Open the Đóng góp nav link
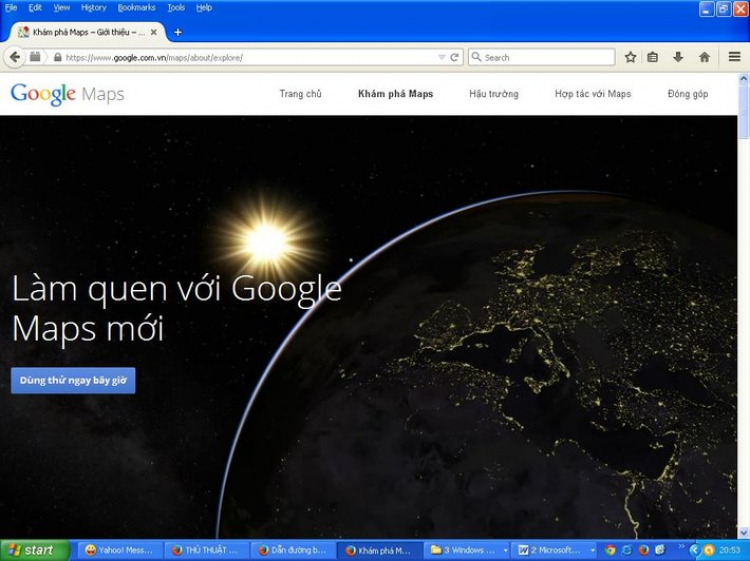This screenshot has height=561, width=750. click(687, 94)
